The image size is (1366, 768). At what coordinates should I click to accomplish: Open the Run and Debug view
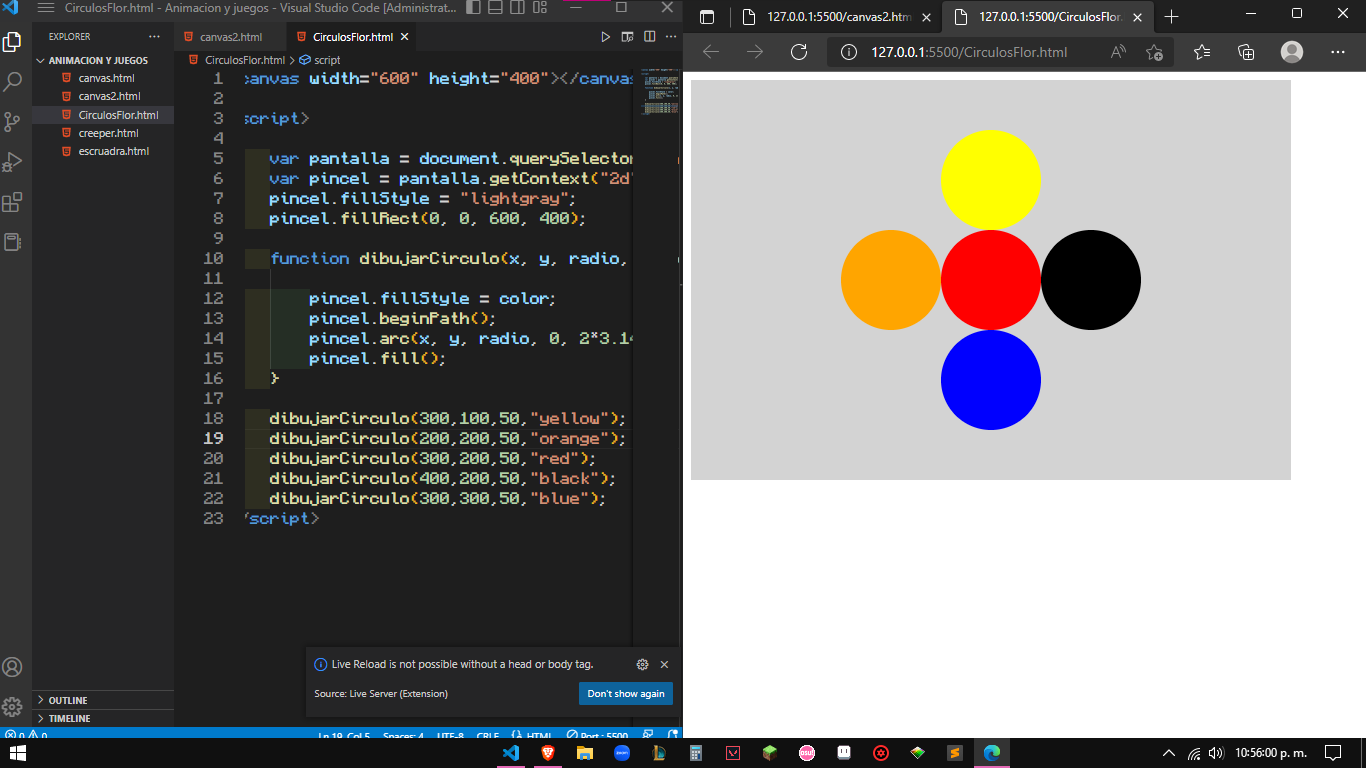pos(12,162)
